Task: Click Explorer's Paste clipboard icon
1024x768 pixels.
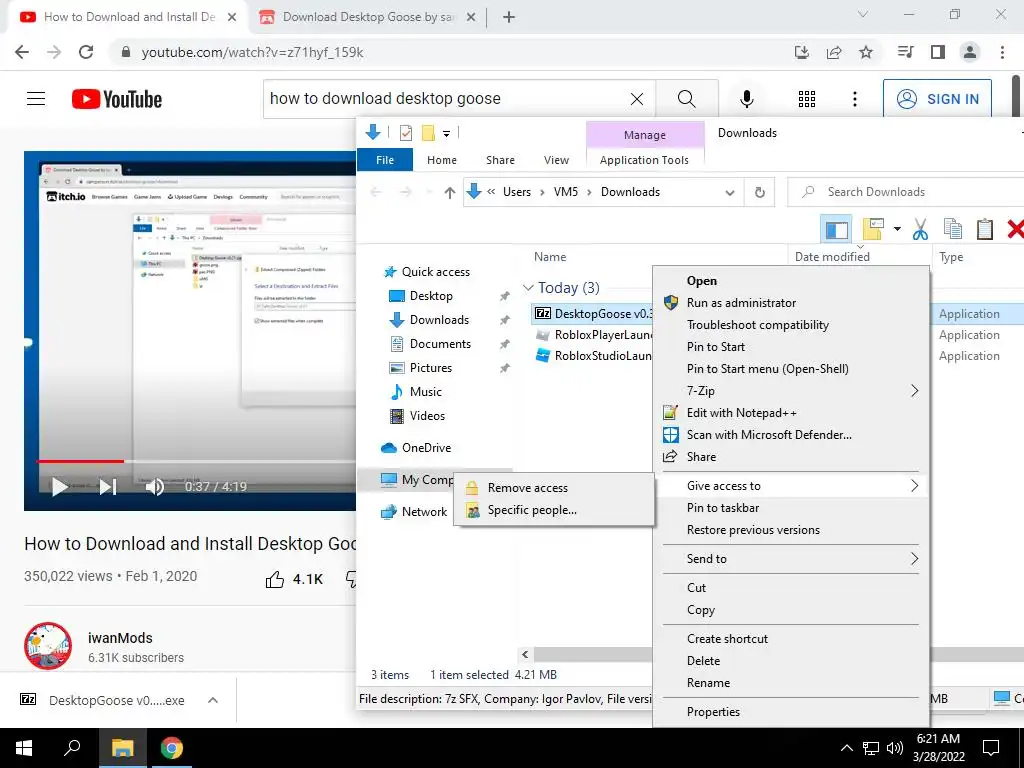Action: click(985, 229)
